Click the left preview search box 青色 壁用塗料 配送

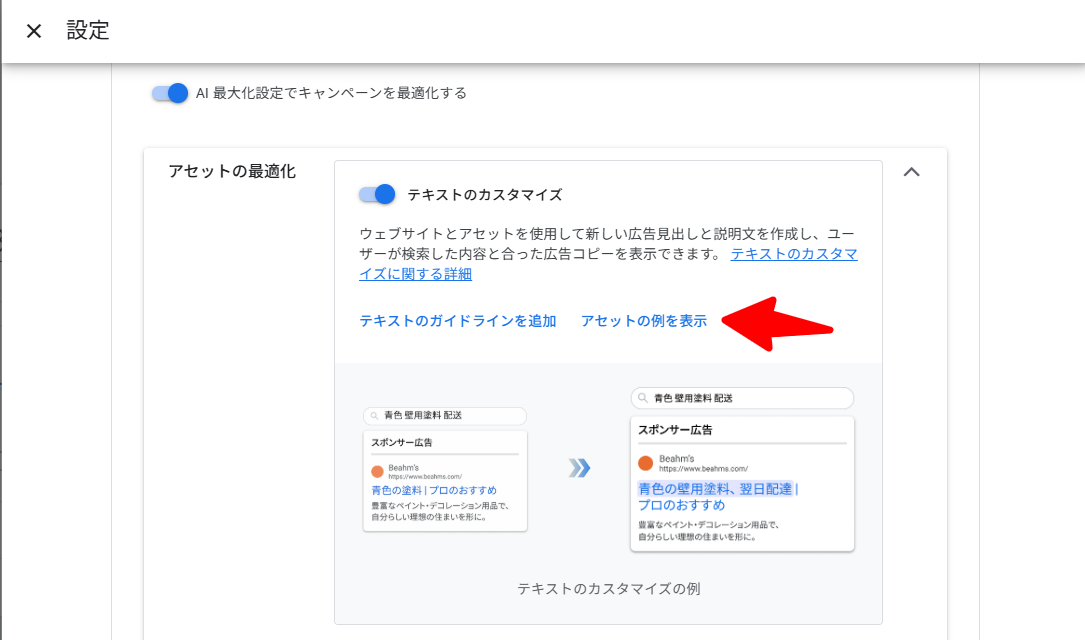point(445,415)
